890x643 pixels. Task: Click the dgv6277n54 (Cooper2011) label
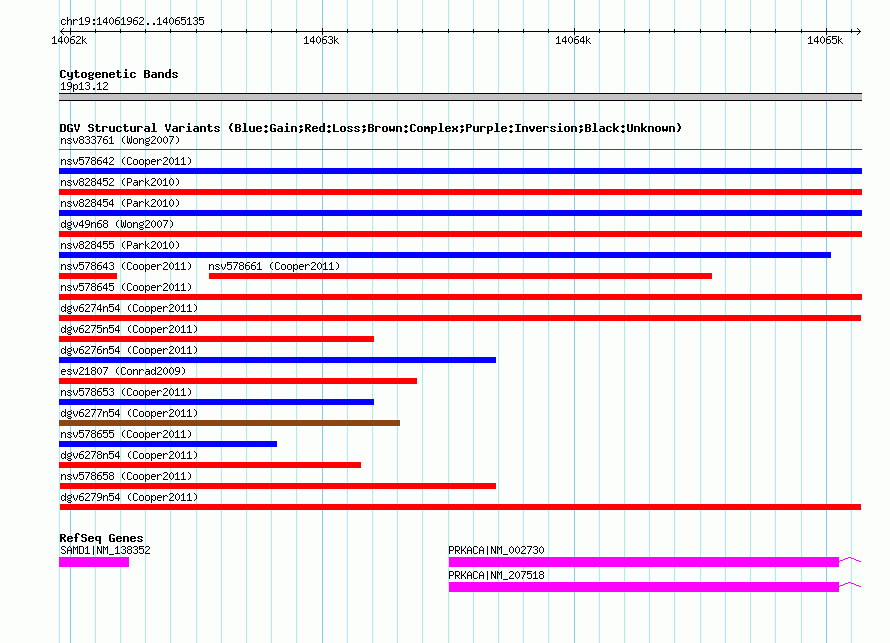click(x=129, y=413)
